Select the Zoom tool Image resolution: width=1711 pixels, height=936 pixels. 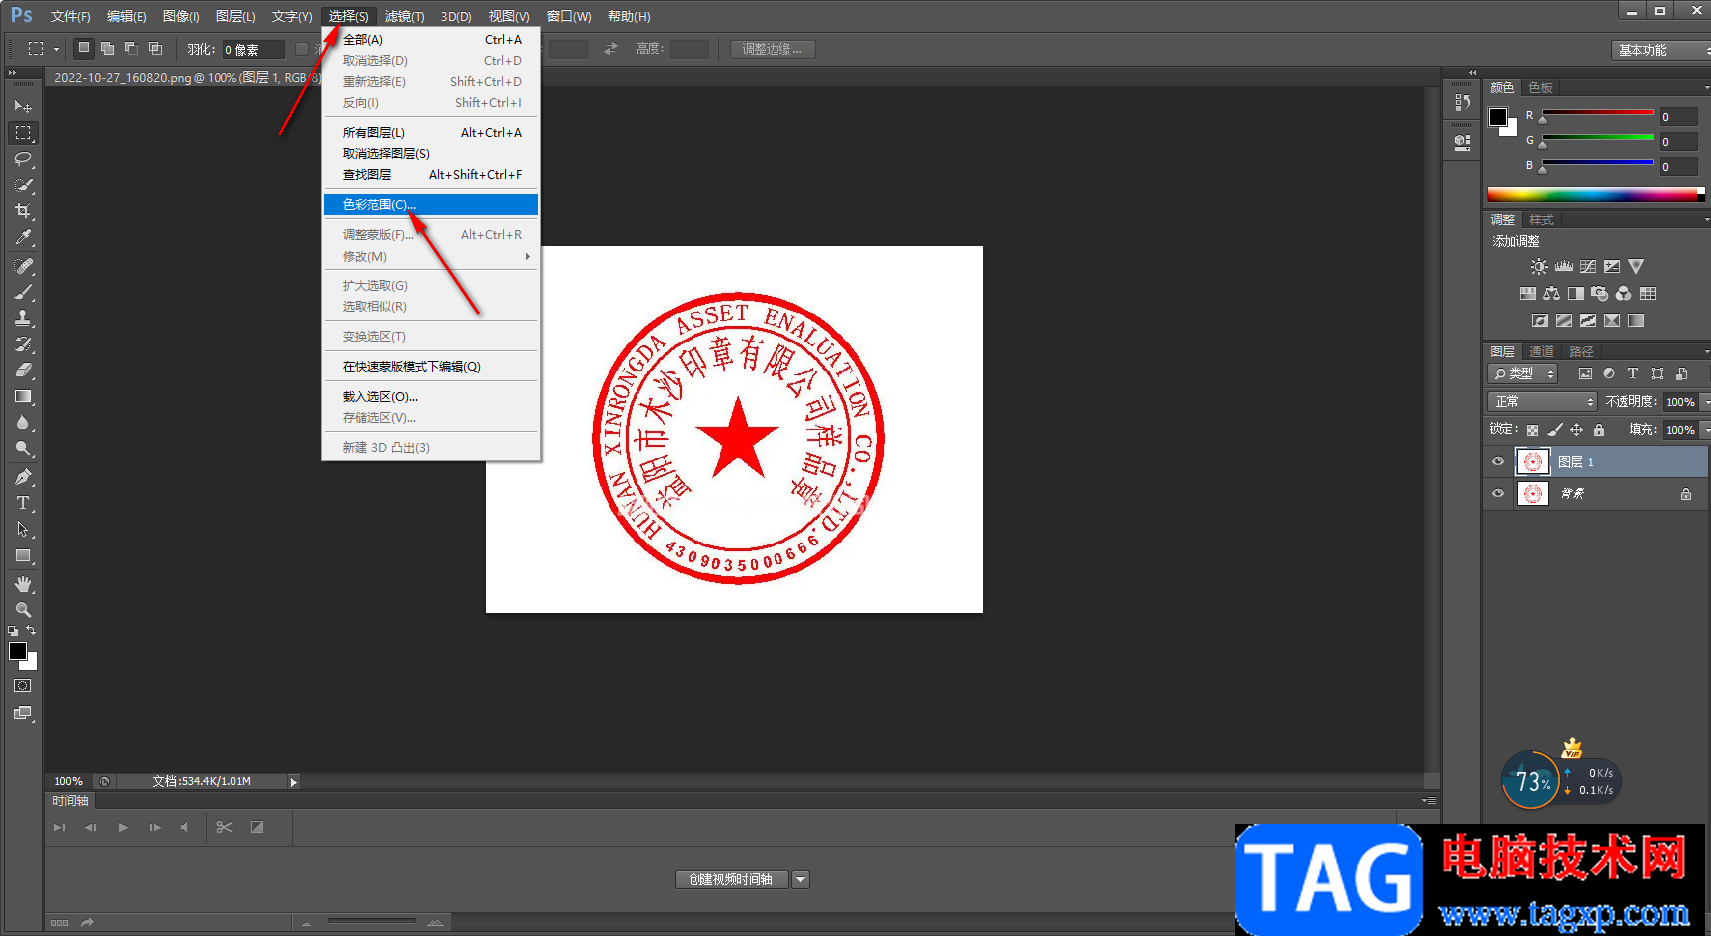23,610
